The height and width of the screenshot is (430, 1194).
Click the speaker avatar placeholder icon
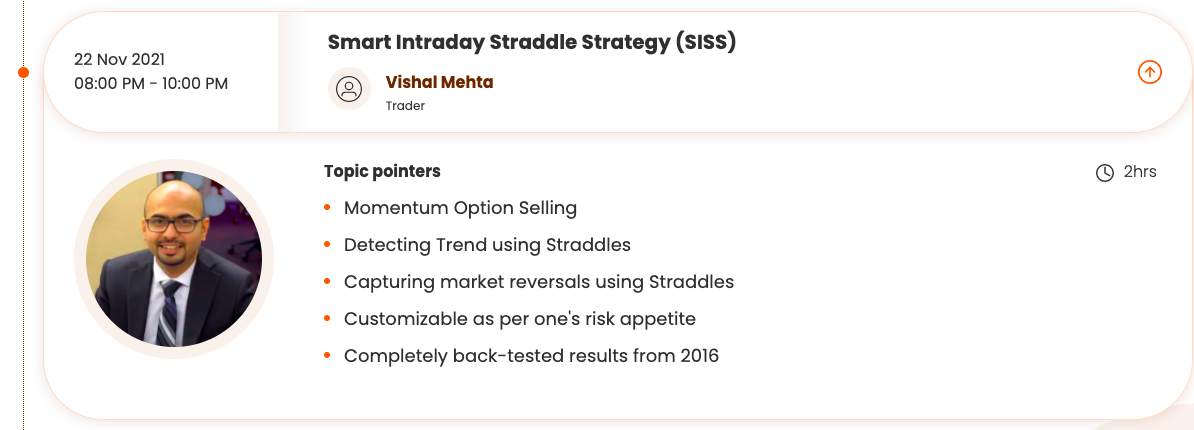[349, 89]
